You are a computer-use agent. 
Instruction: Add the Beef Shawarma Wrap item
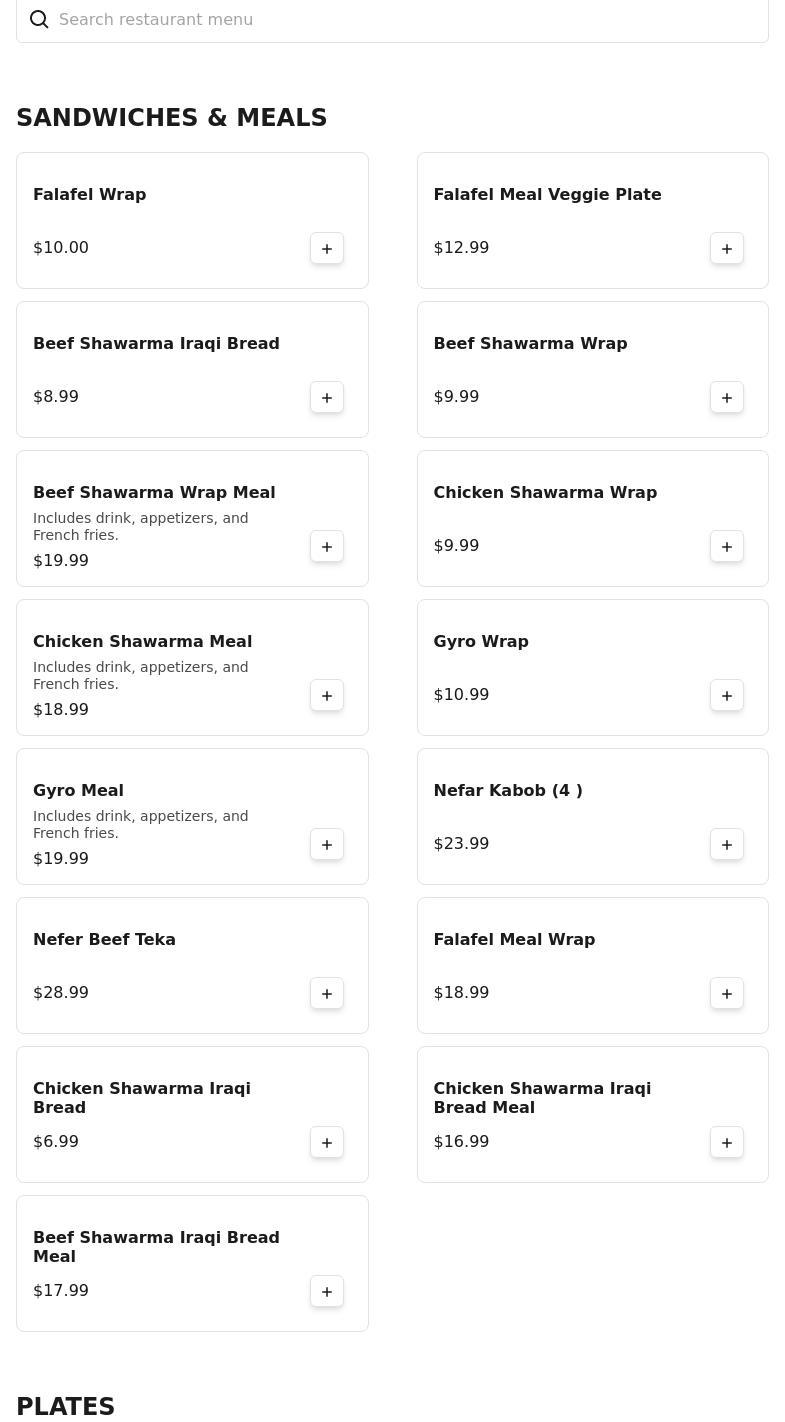coord(727,398)
